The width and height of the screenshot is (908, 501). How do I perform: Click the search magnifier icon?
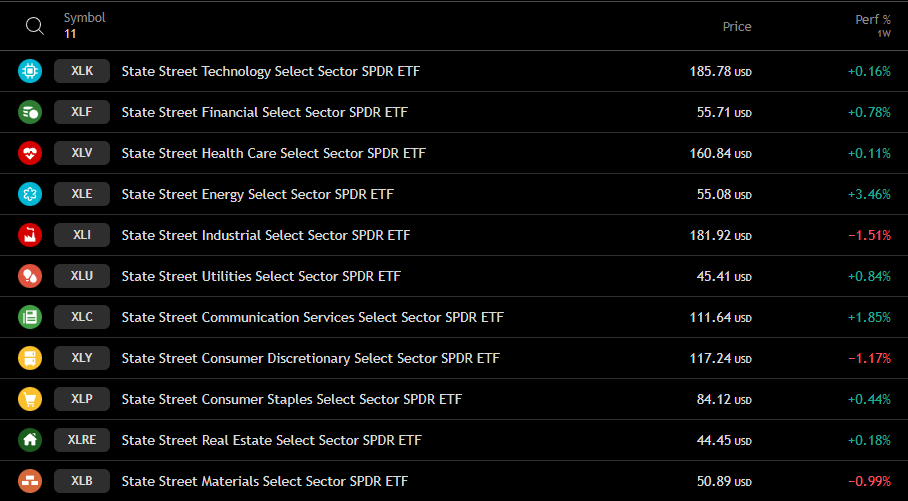[35, 26]
